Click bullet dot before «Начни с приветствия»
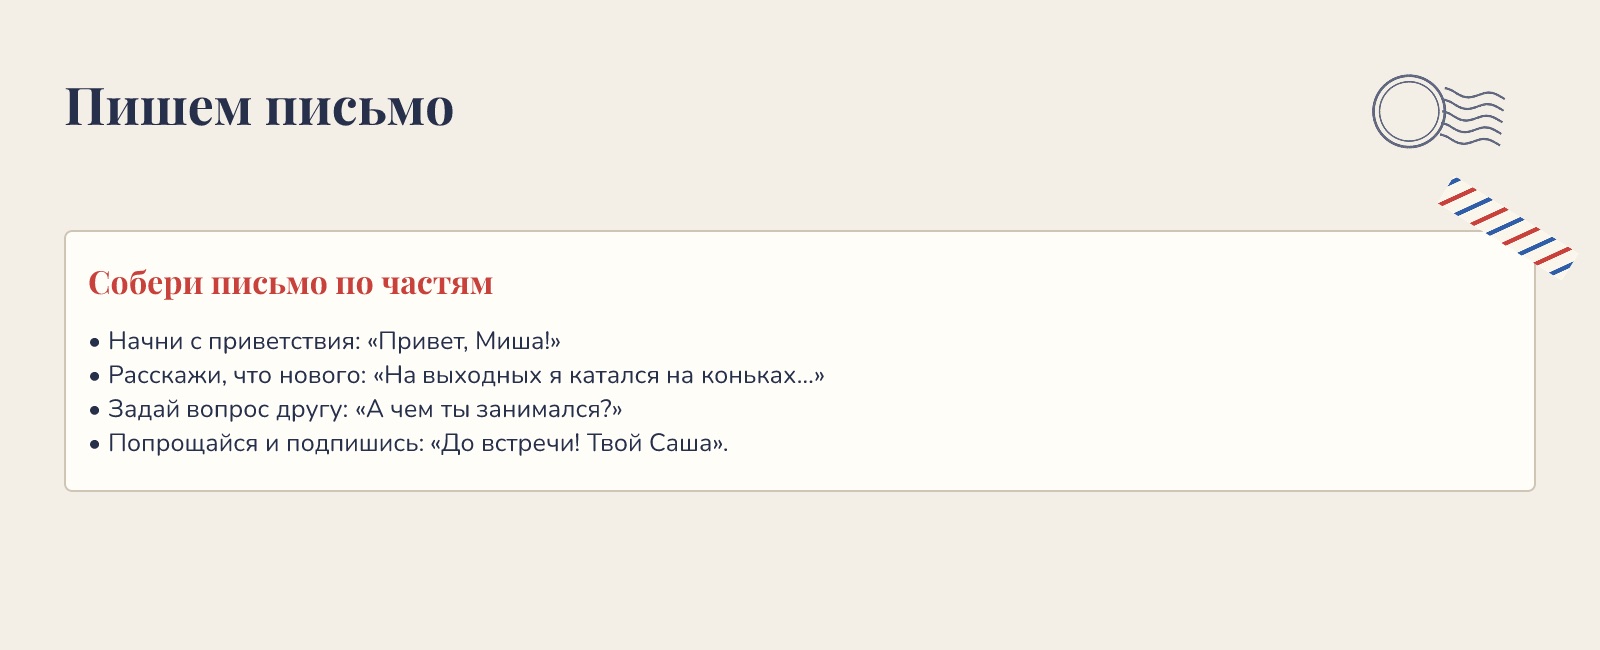The width and height of the screenshot is (1600, 650). [95, 342]
